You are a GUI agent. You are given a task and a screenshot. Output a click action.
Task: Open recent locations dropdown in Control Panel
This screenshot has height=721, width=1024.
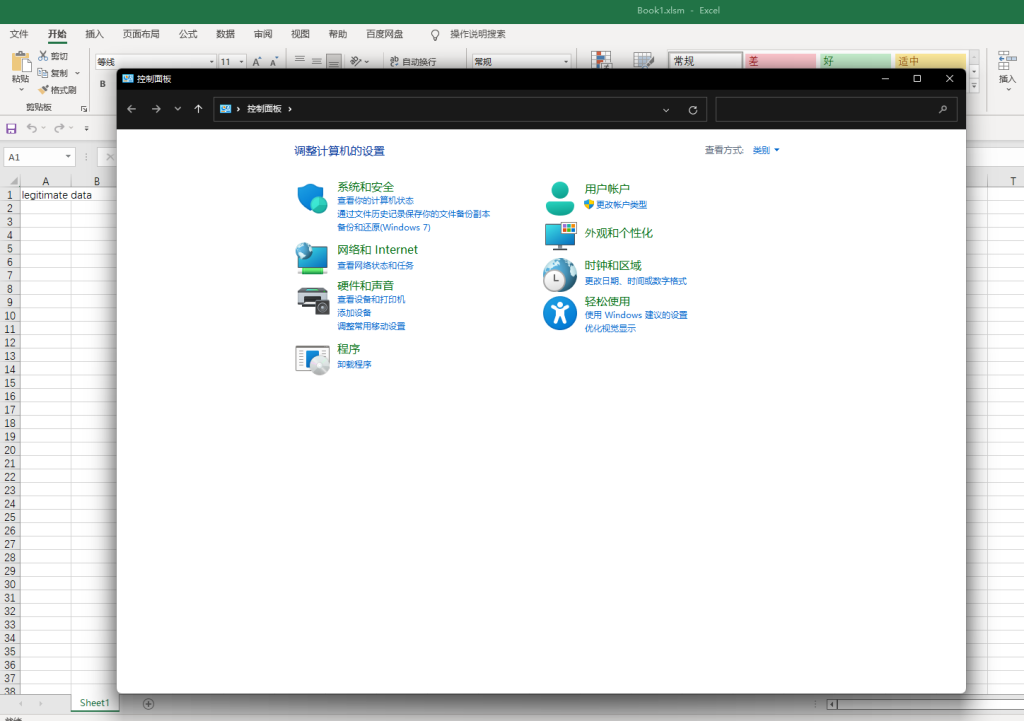click(x=178, y=109)
